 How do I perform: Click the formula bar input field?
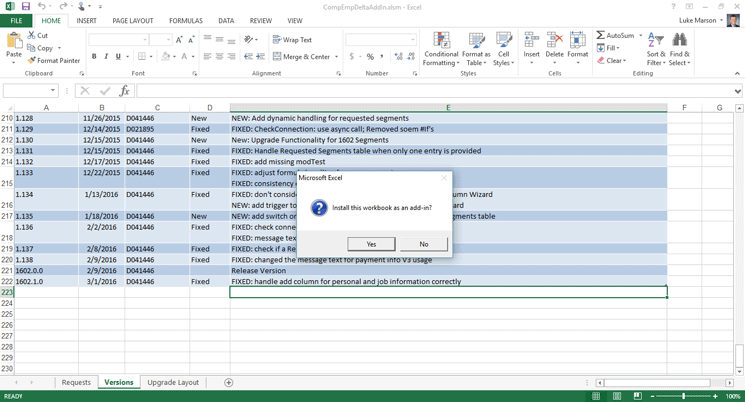435,90
